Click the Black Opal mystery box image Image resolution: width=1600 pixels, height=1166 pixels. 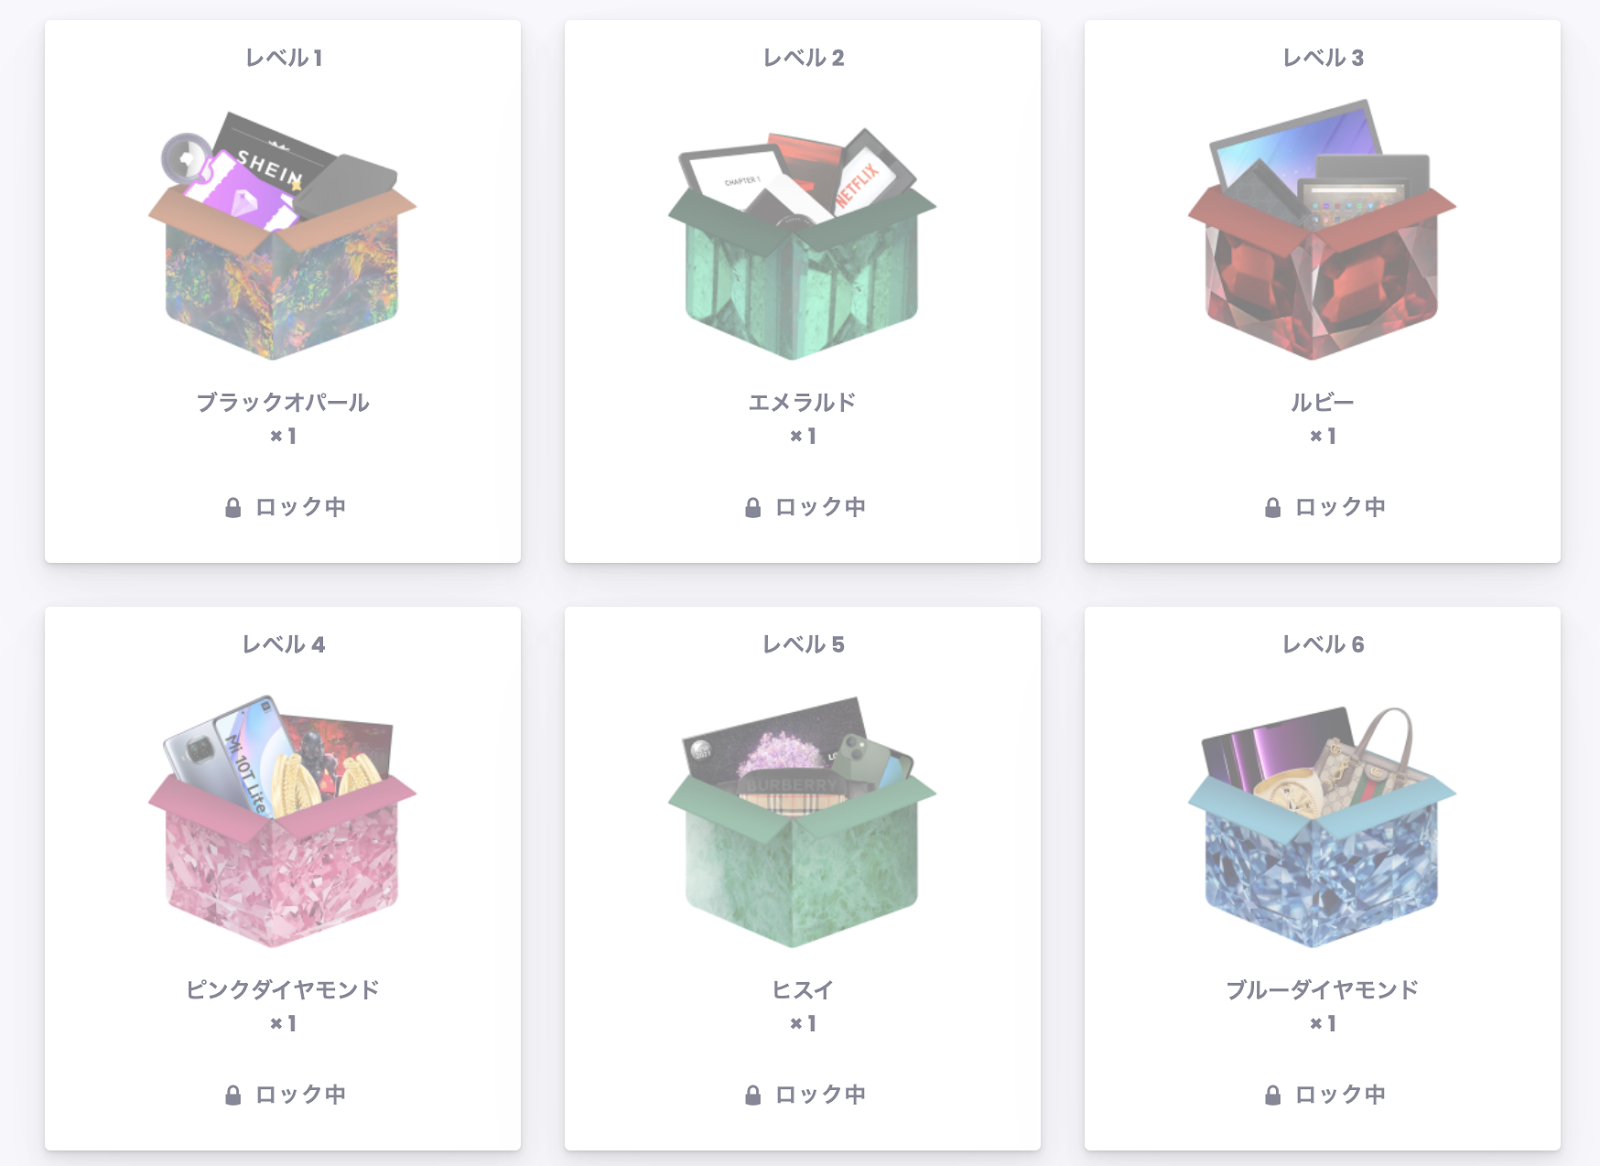(283, 235)
